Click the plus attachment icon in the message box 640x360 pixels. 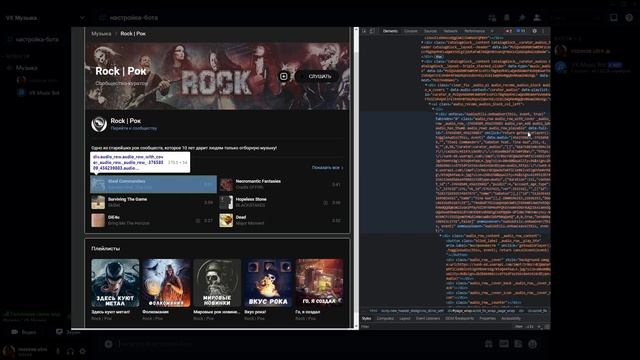[108, 344]
